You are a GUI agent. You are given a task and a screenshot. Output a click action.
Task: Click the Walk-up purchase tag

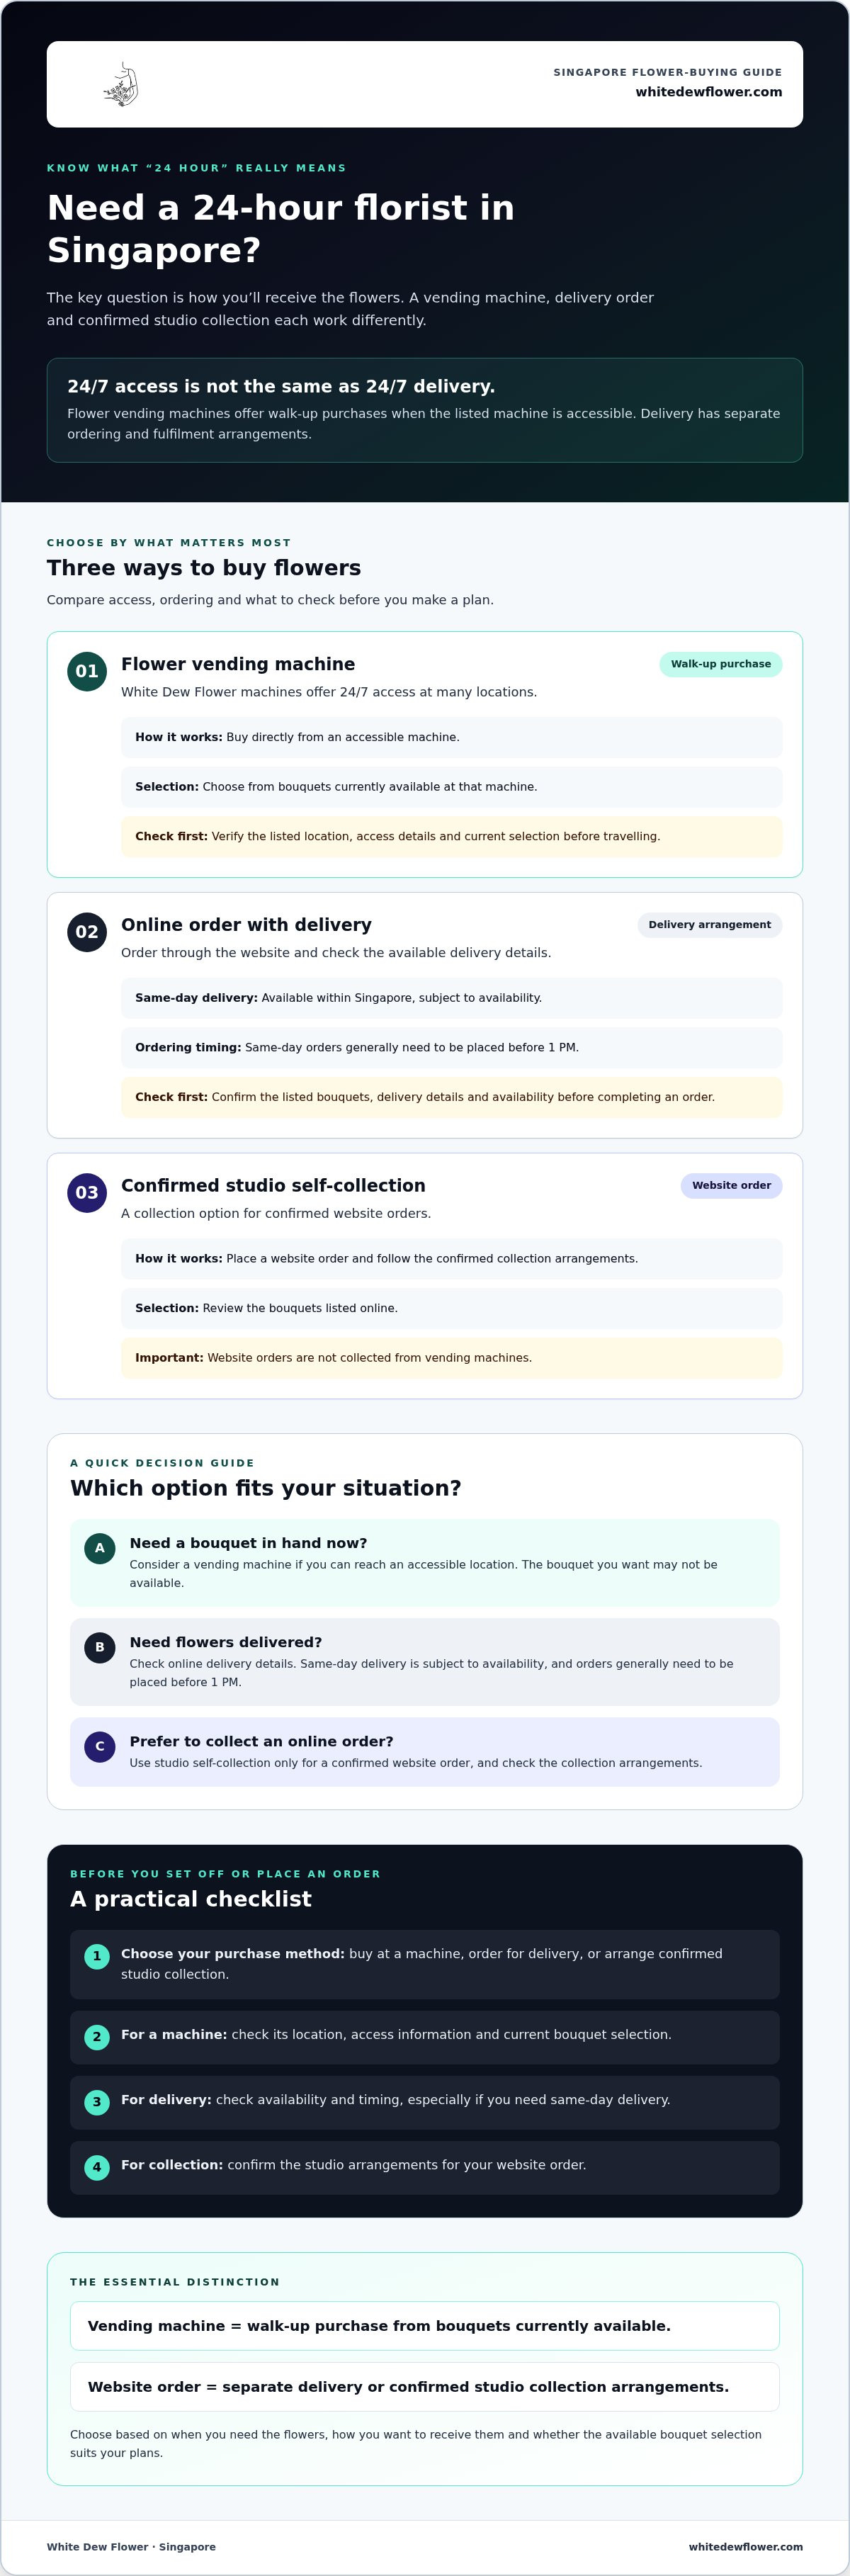tap(720, 664)
